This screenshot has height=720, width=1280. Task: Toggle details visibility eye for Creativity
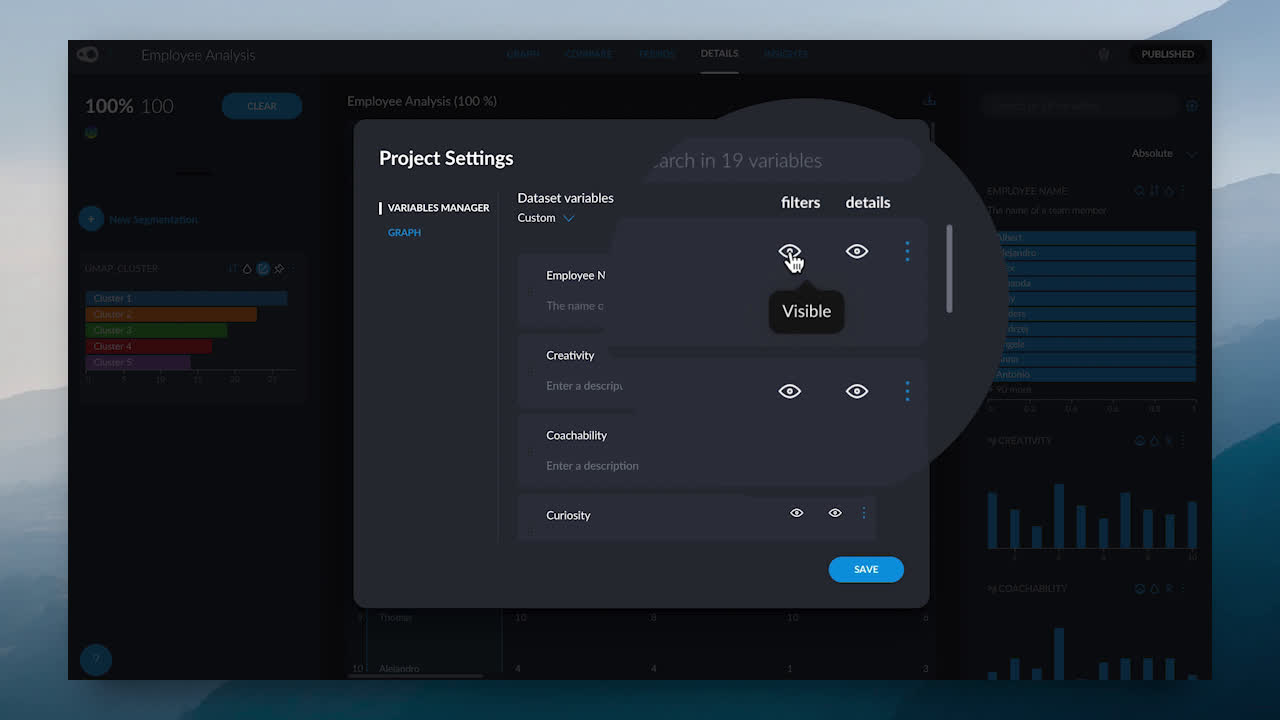857,391
